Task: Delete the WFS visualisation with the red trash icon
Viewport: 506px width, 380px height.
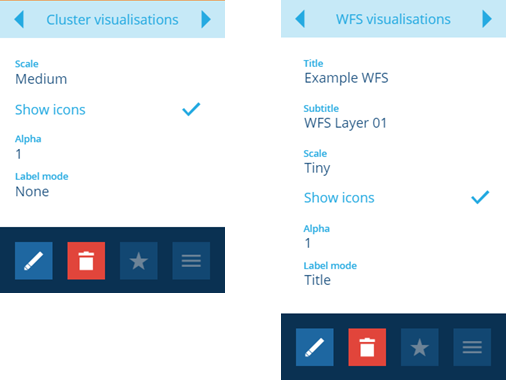Action: coord(367,347)
